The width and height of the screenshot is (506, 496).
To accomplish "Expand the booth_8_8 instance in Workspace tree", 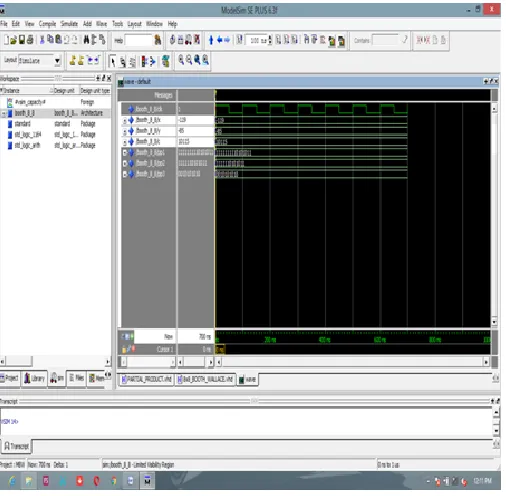I will pos(3,114).
